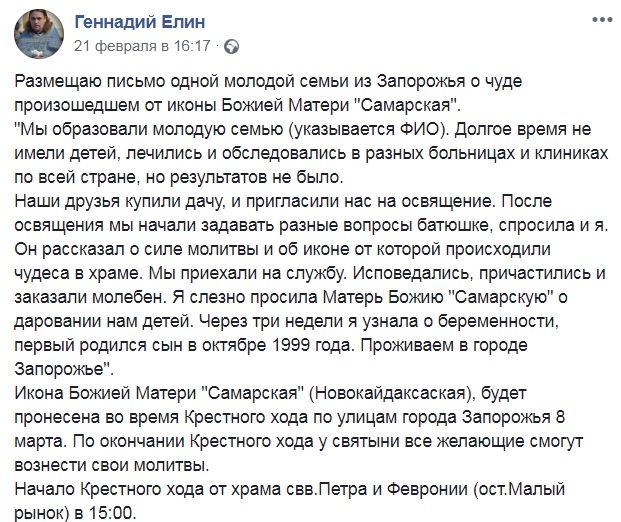Click the line about Крестного хода по улицам города
621x522 pixels.
[290, 417]
